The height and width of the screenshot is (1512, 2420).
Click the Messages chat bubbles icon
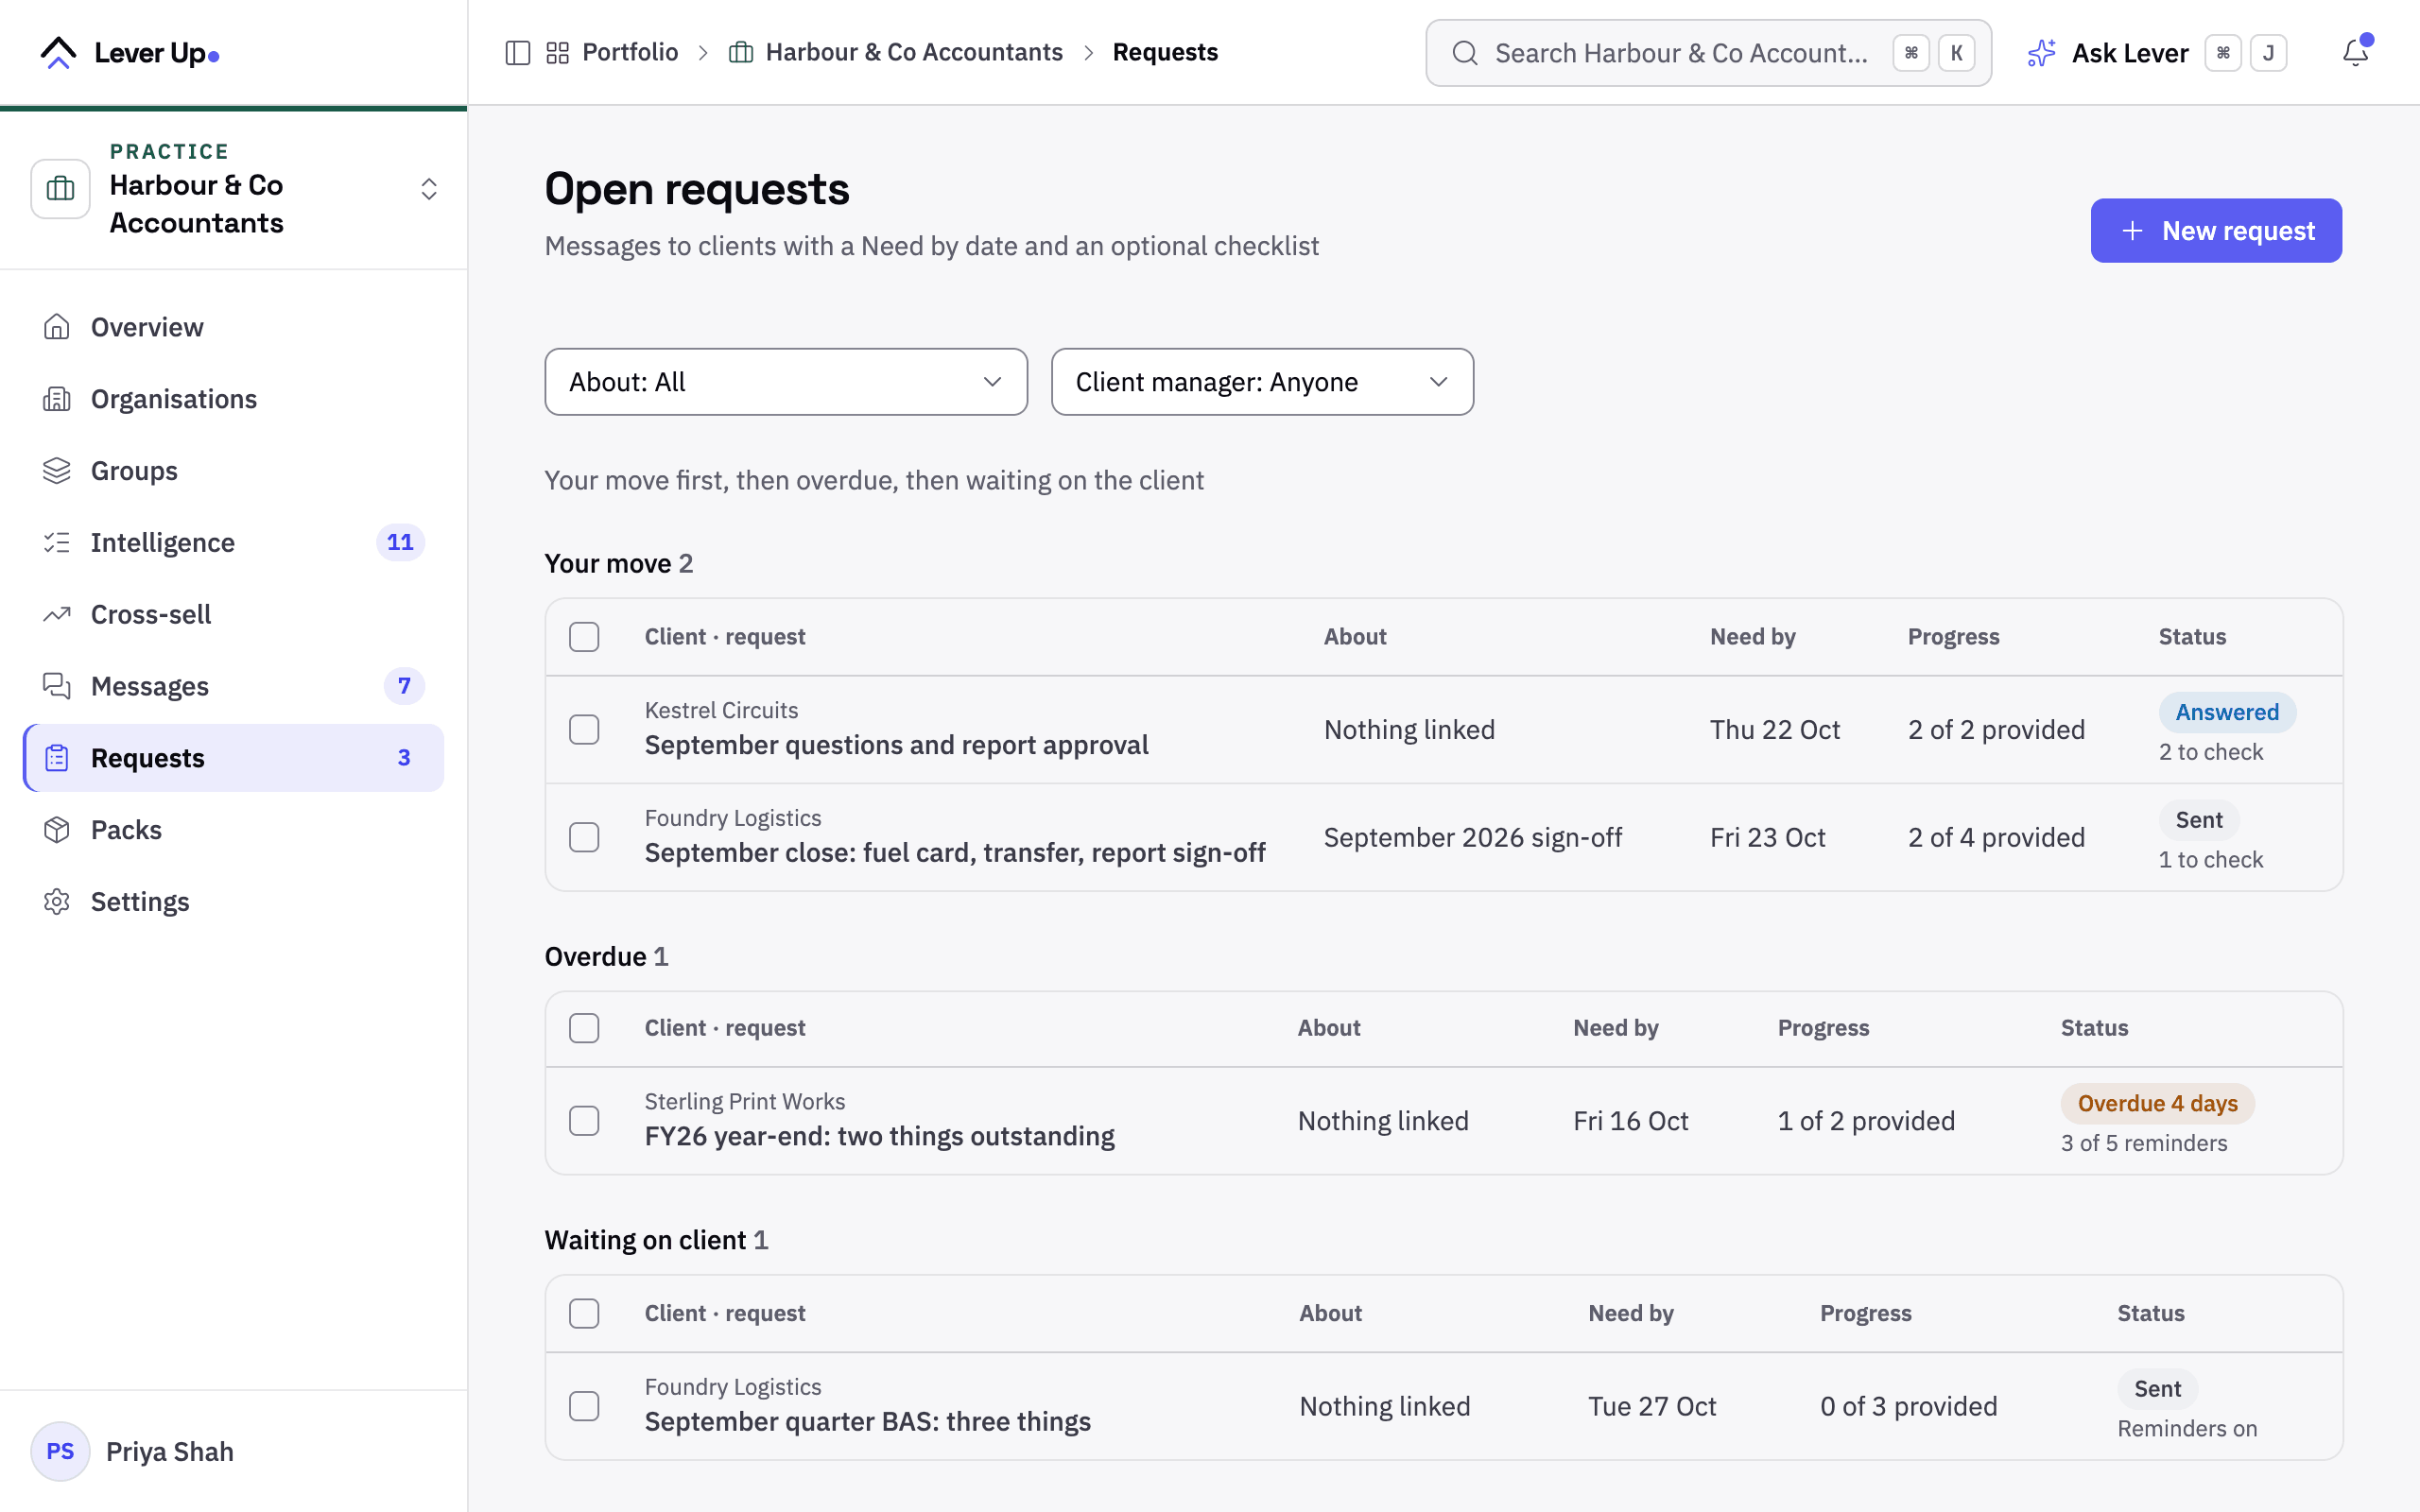coord(57,686)
